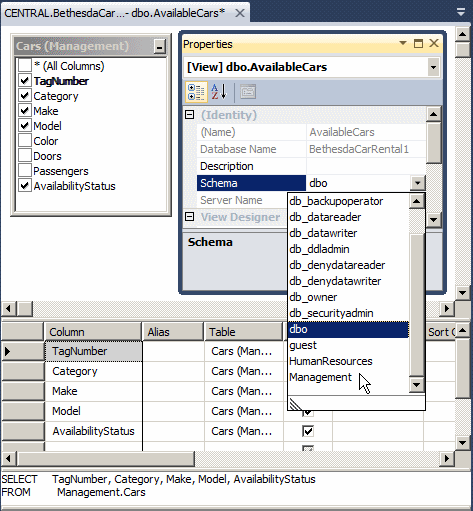473x511 pixels.
Task: Click the Alias column header
Action: (x=173, y=332)
